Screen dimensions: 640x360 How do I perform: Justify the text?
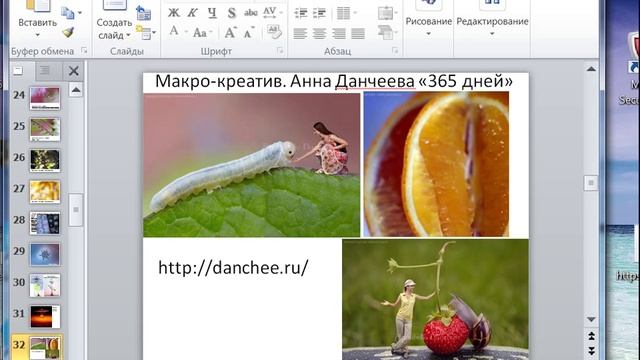click(358, 33)
